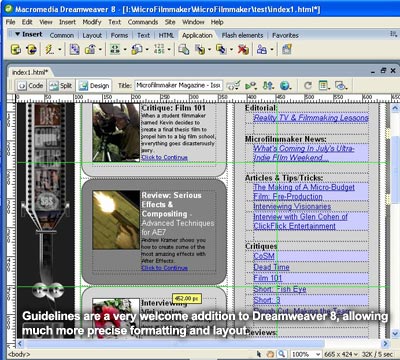Image resolution: width=400 pixels, height=360 pixels.
Task: Open the 665 x 424 window size menu
Action: coord(341,354)
